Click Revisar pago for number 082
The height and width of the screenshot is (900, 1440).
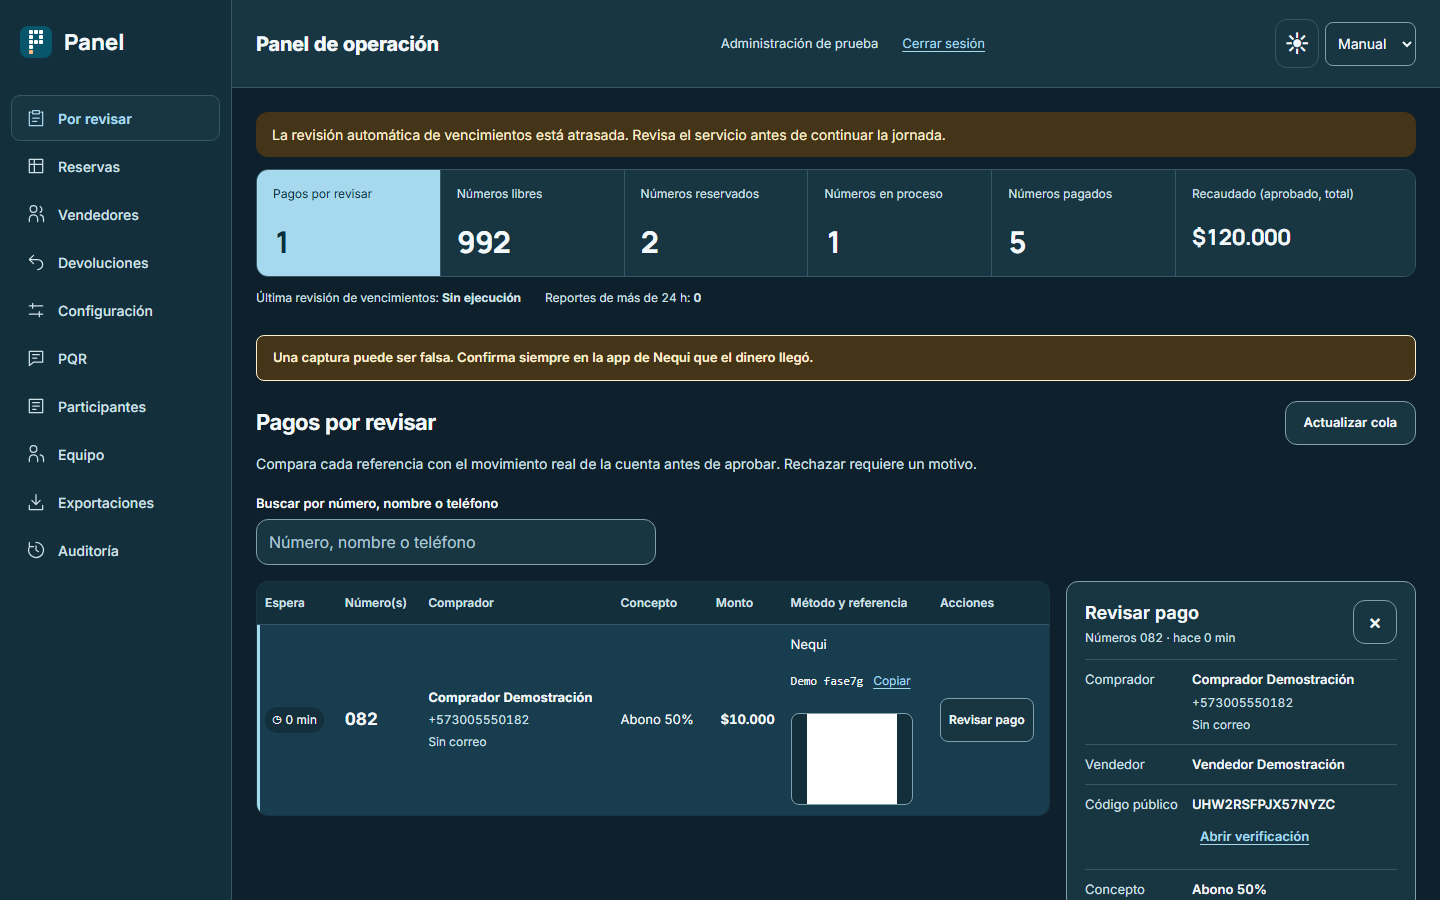point(986,720)
